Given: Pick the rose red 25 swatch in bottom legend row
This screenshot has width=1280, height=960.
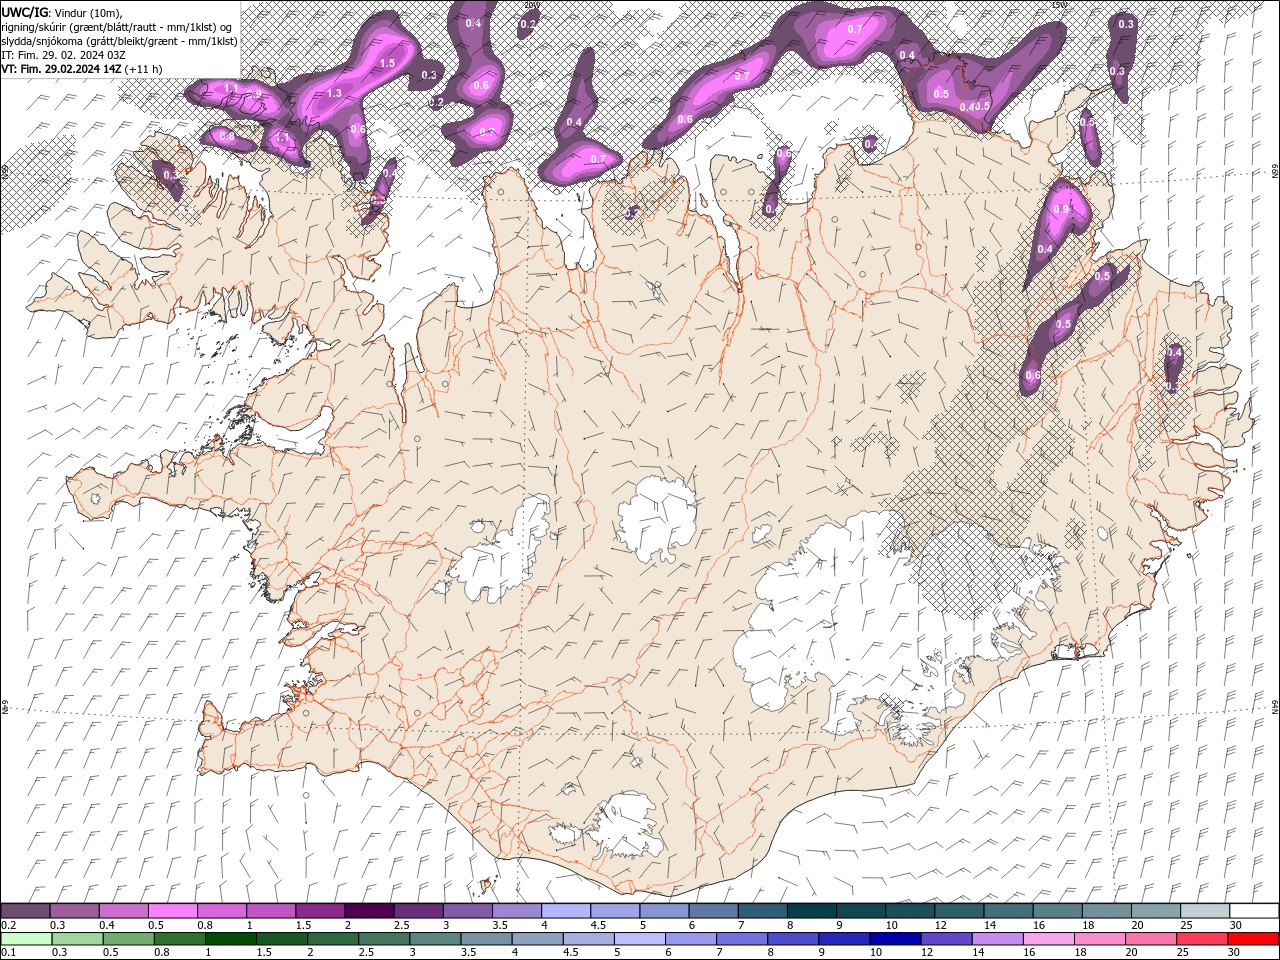Looking at the screenshot, I should [x=1201, y=939].
